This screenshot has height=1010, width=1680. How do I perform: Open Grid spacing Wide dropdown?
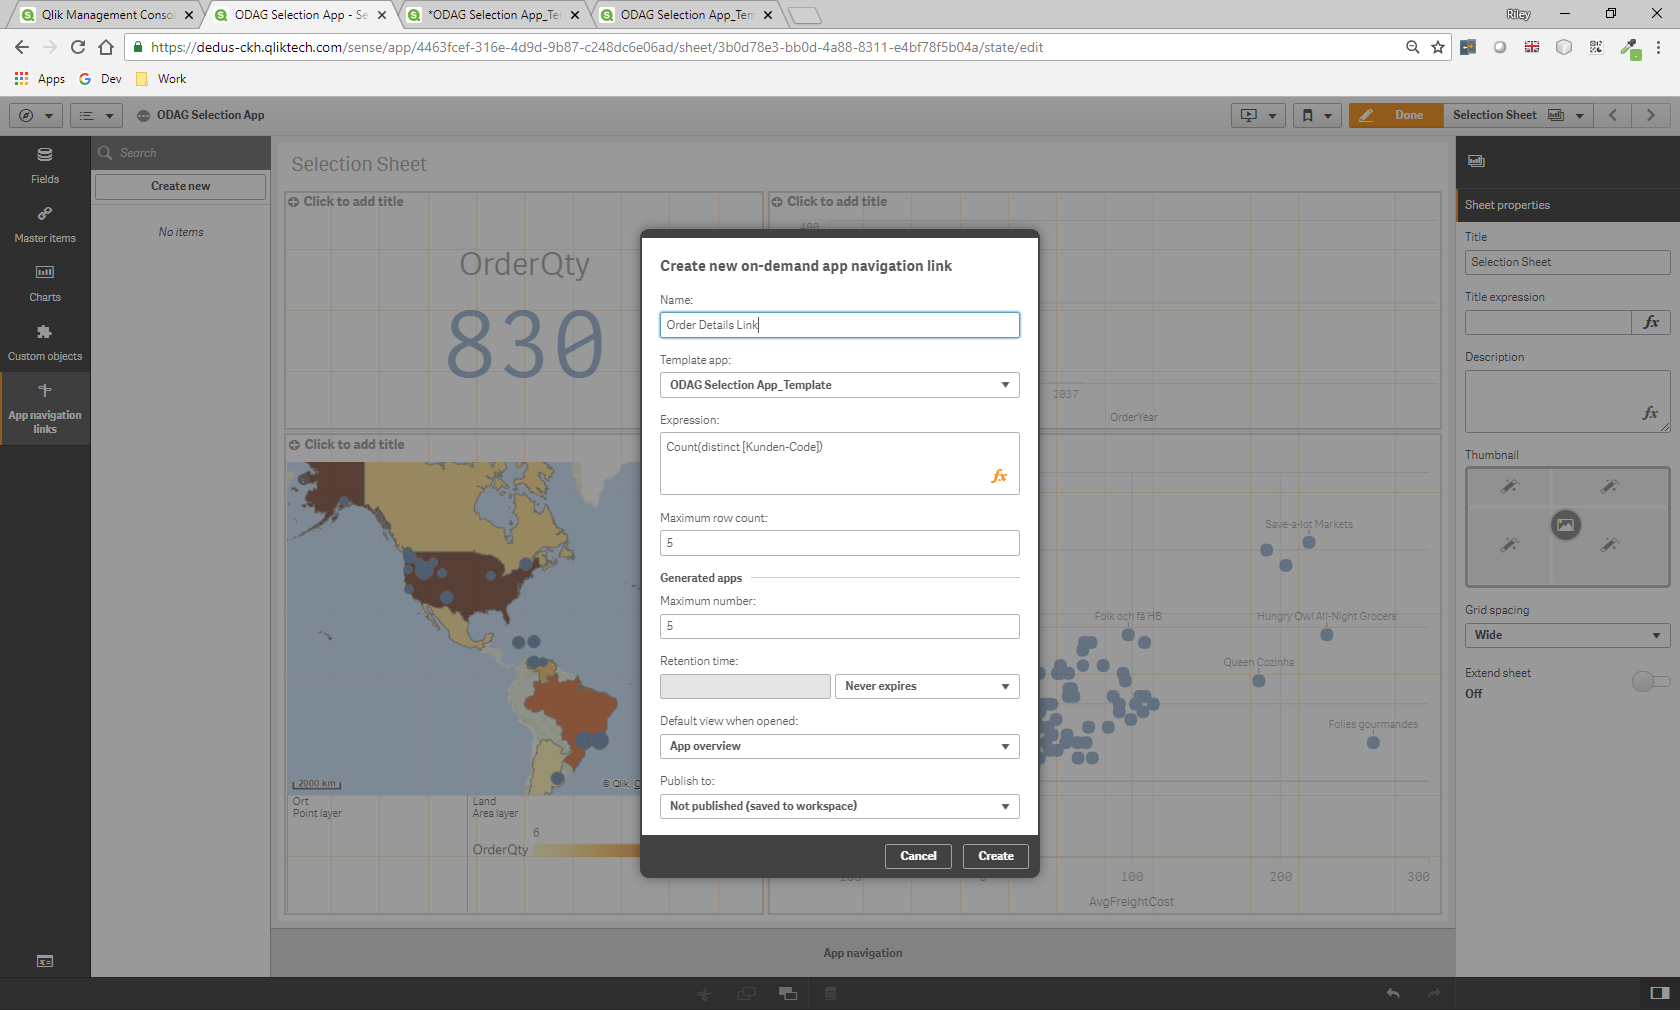tap(1568, 635)
